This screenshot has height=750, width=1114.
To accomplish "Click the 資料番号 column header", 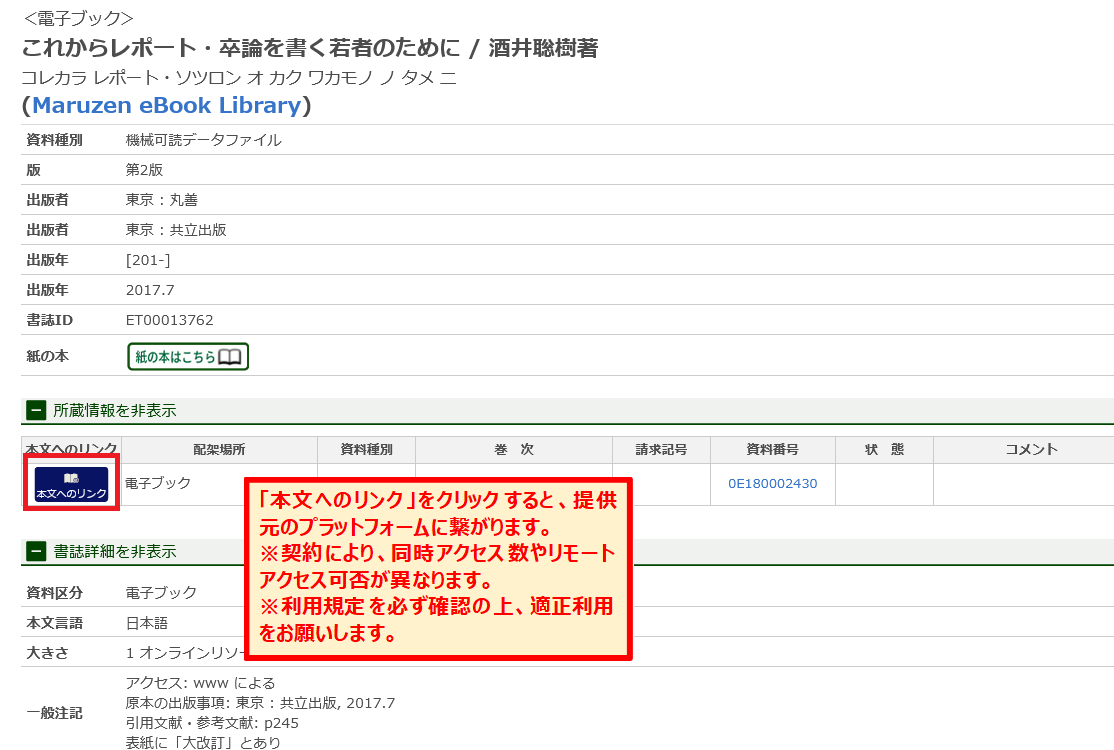I will click(772, 450).
